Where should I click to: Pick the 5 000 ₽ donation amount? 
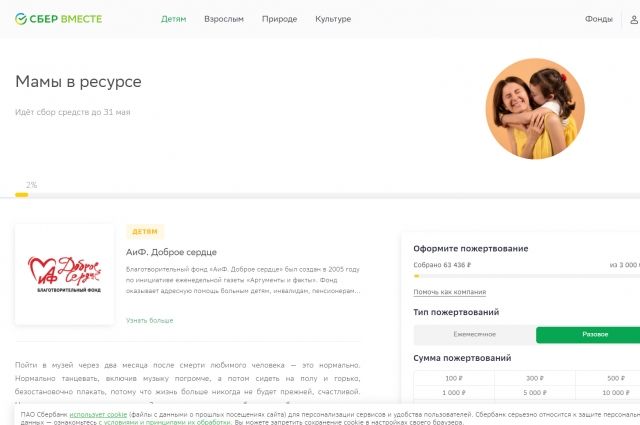[535, 392]
